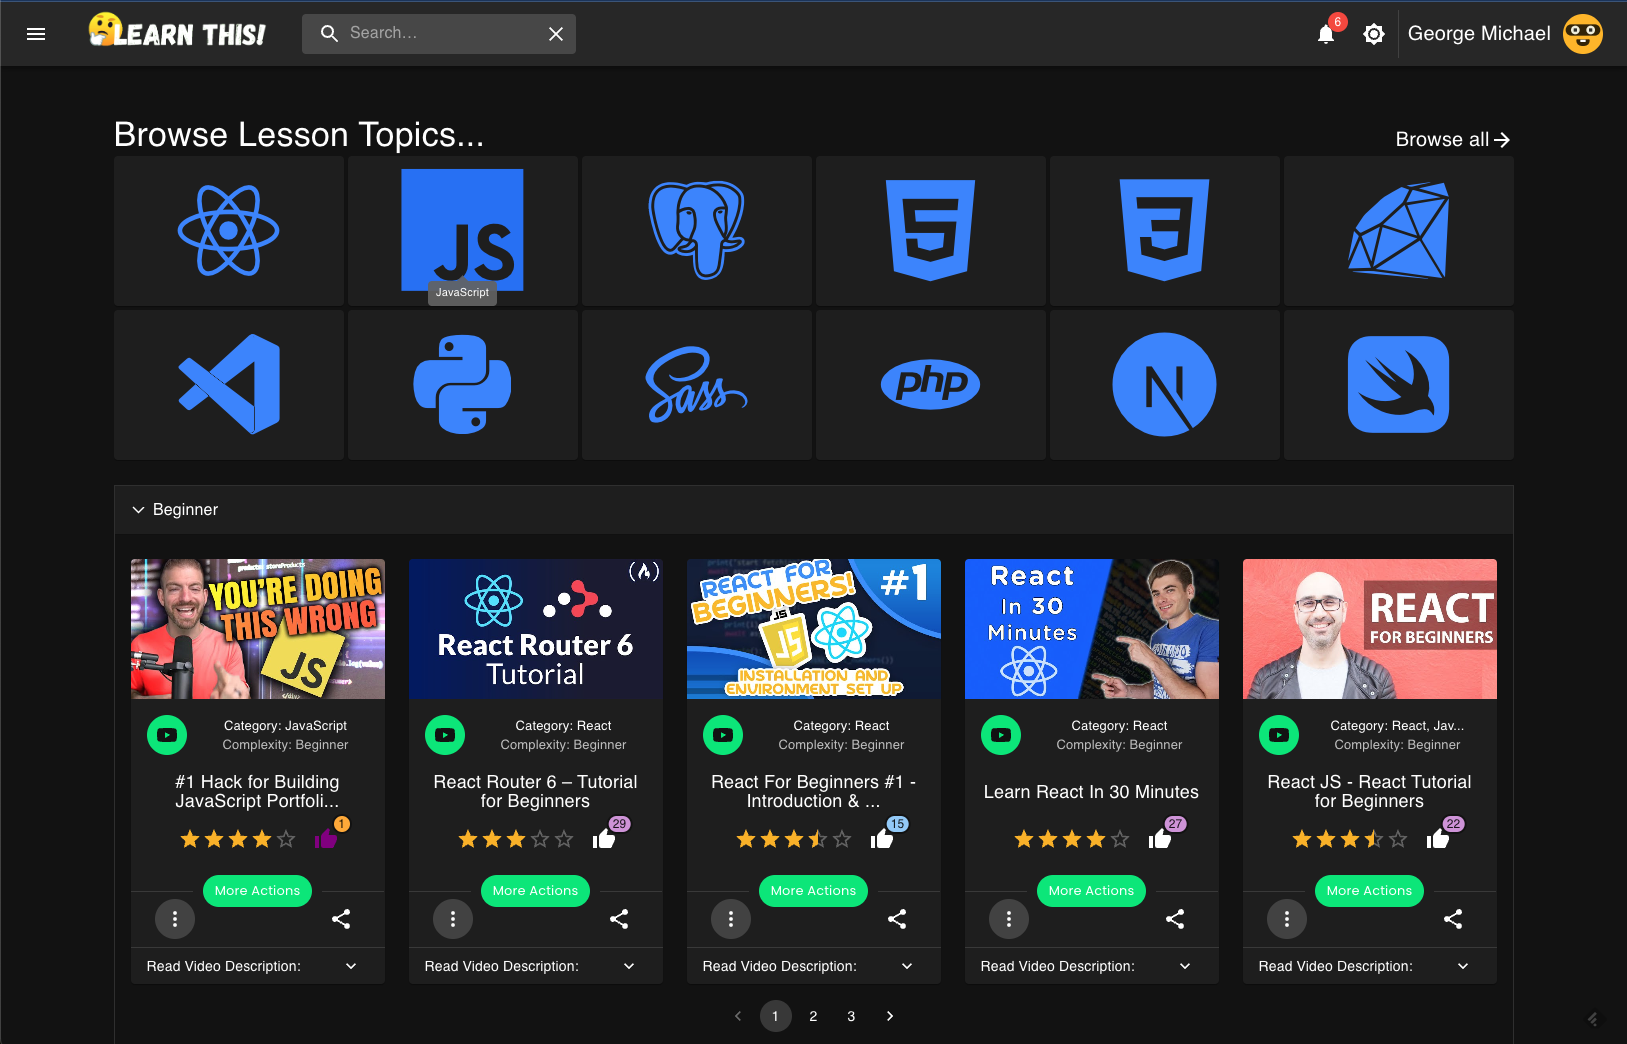Expand video description for React For Beginners #1
Viewport: 1627px width, 1044px height.
[x=814, y=966]
